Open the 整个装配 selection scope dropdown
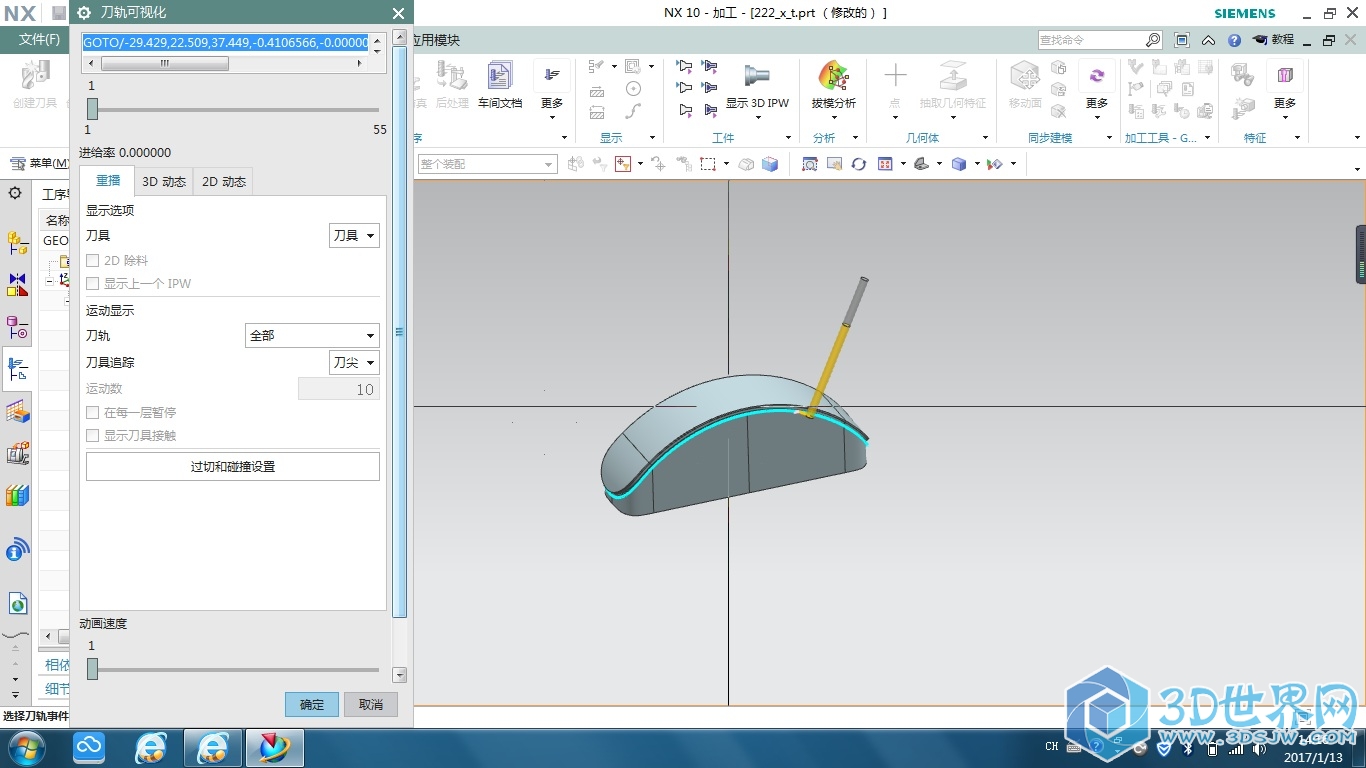 pos(487,164)
